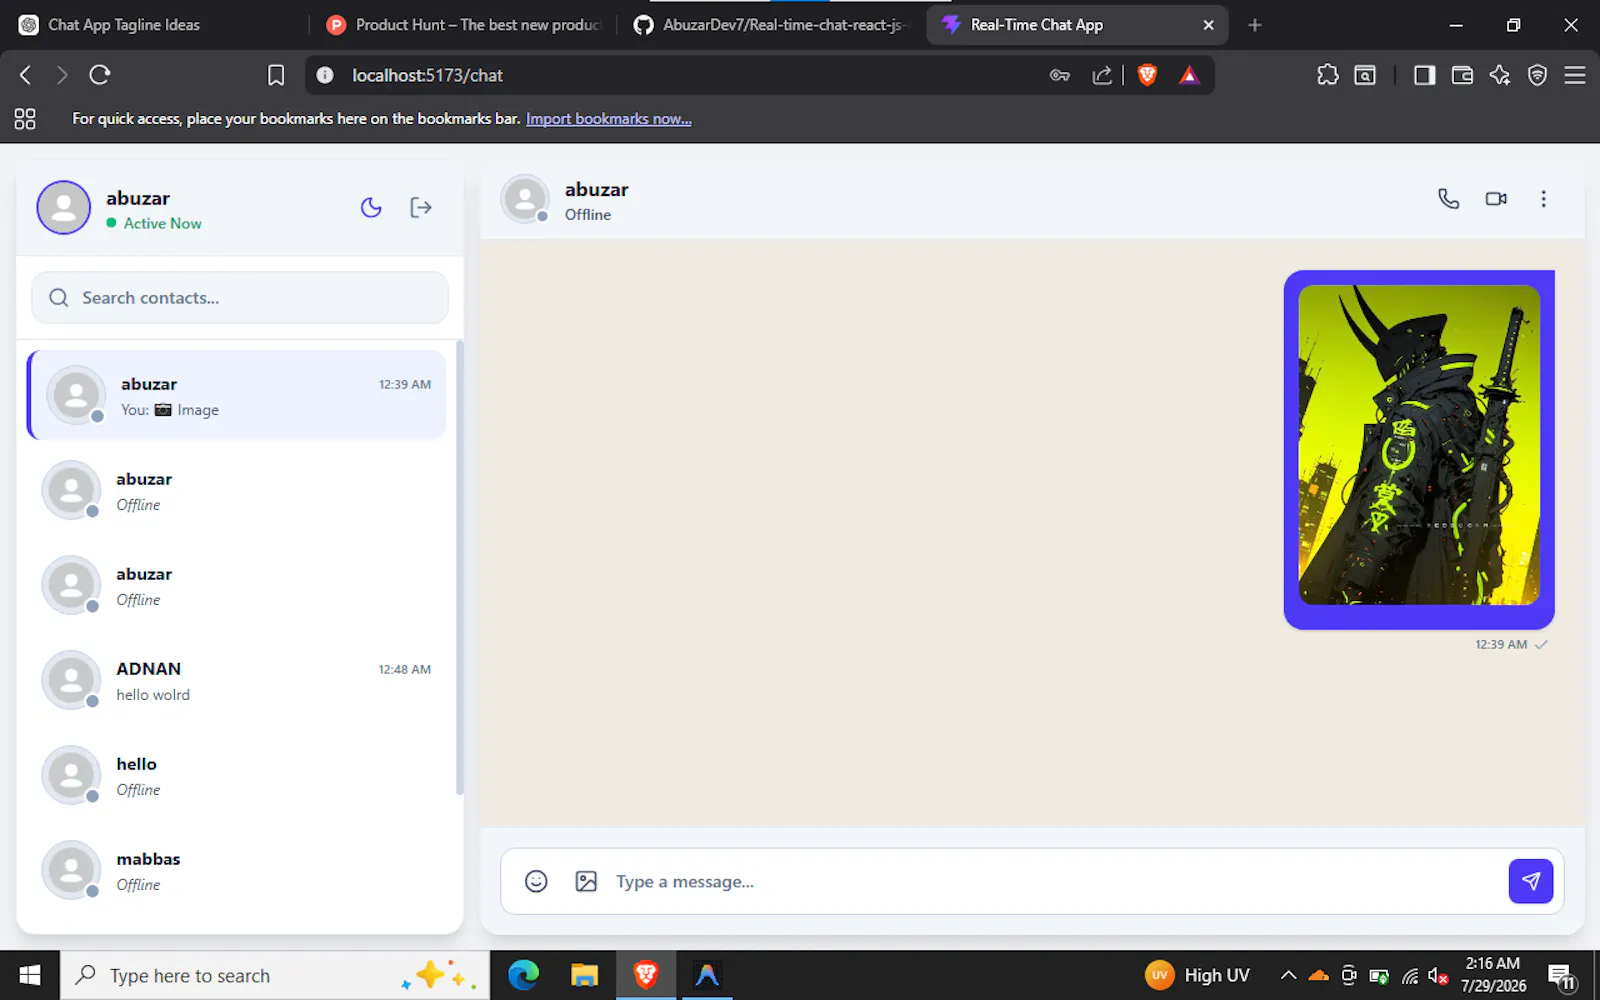Click the logout icon in sidebar header
The width and height of the screenshot is (1600, 1000).
pos(421,207)
